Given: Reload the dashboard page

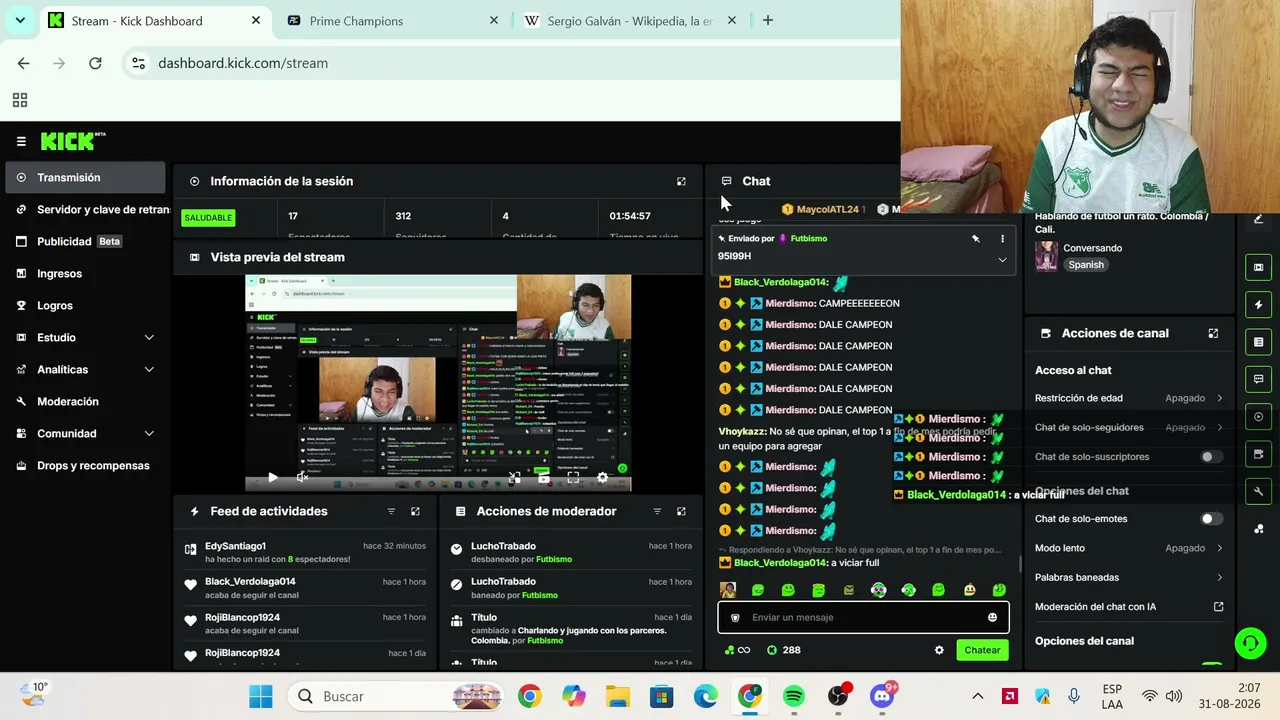Looking at the screenshot, I should tap(95, 63).
